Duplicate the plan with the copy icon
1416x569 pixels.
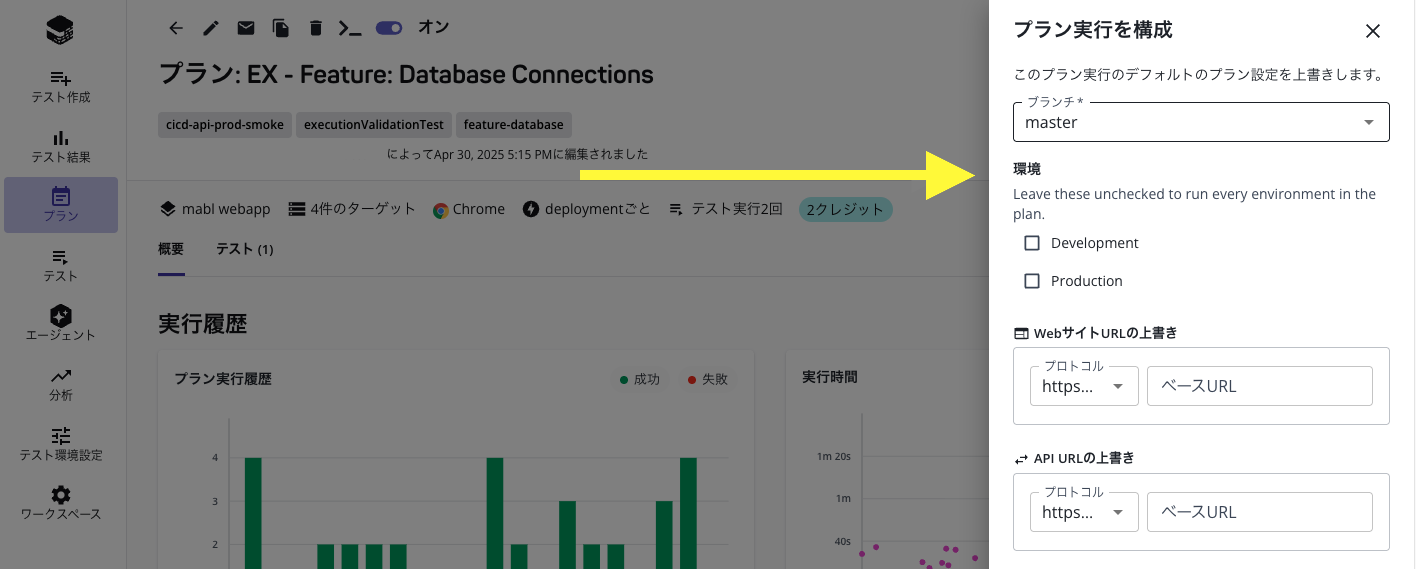pos(281,28)
